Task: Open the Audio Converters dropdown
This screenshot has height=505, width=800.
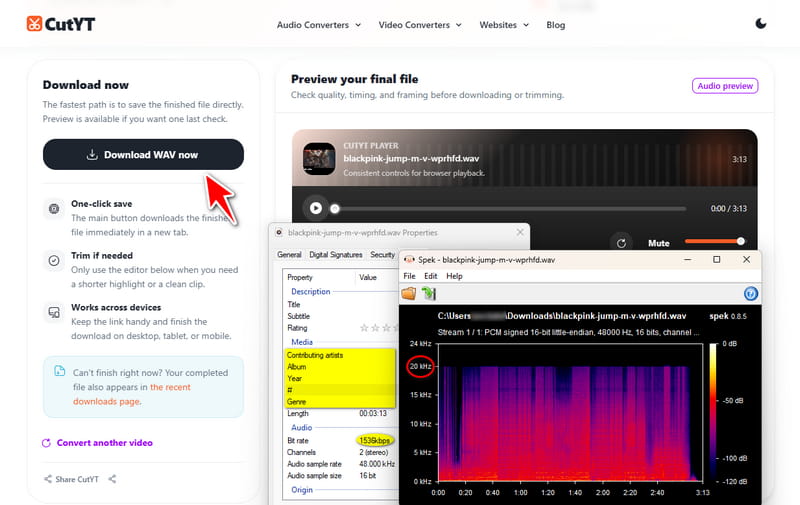Action: (319, 25)
